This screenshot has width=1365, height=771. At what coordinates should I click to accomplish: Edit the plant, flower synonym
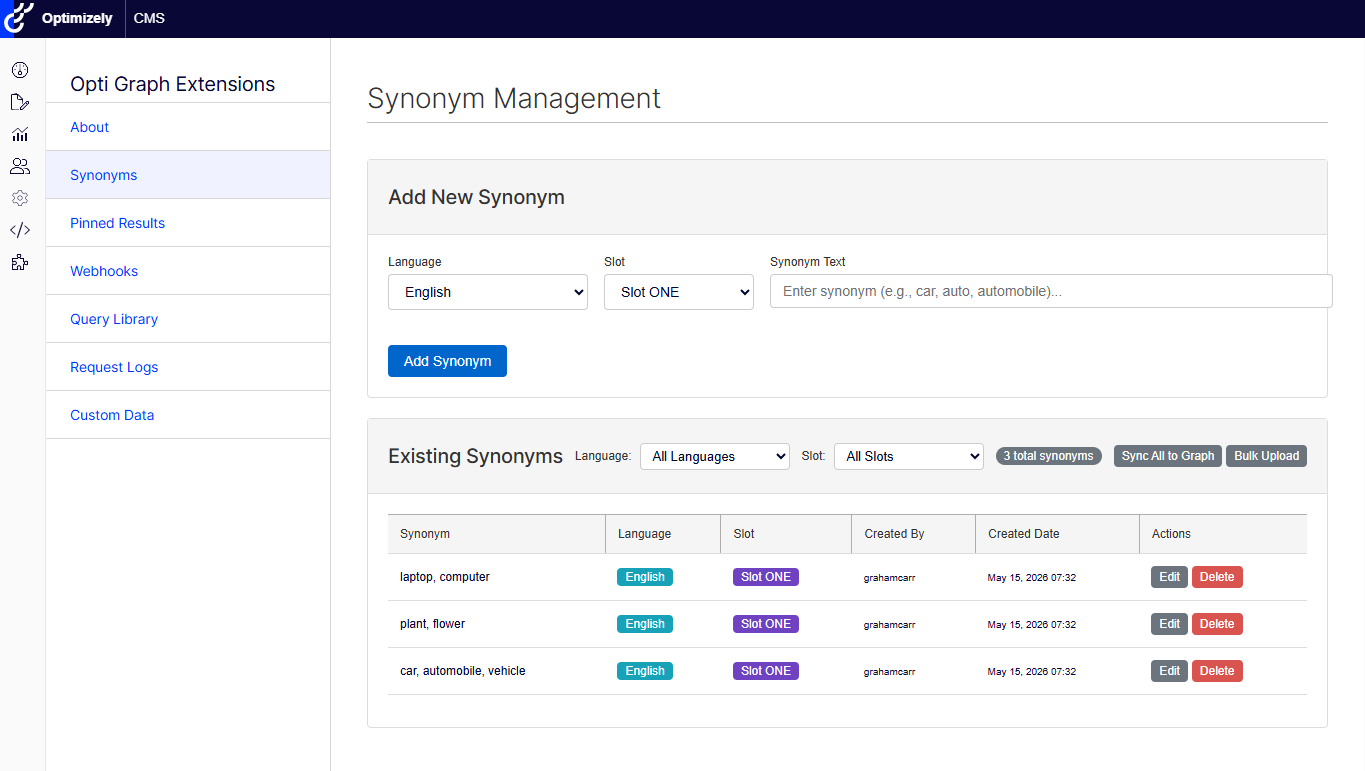click(x=1169, y=624)
